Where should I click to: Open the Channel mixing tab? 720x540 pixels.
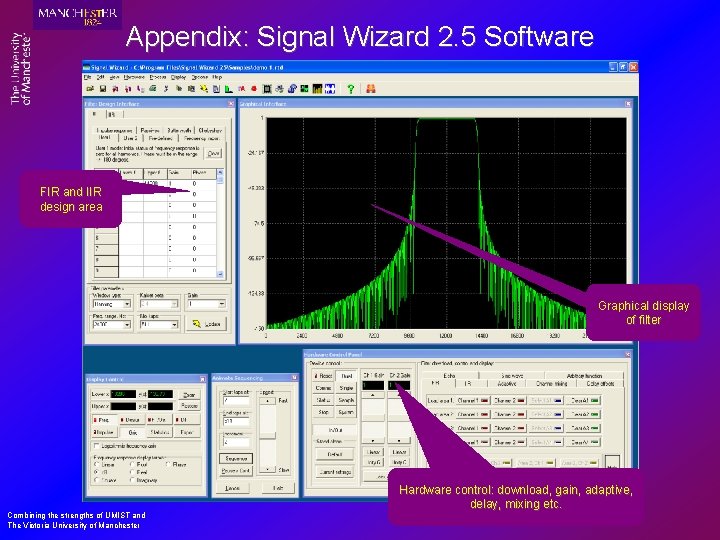point(551,383)
